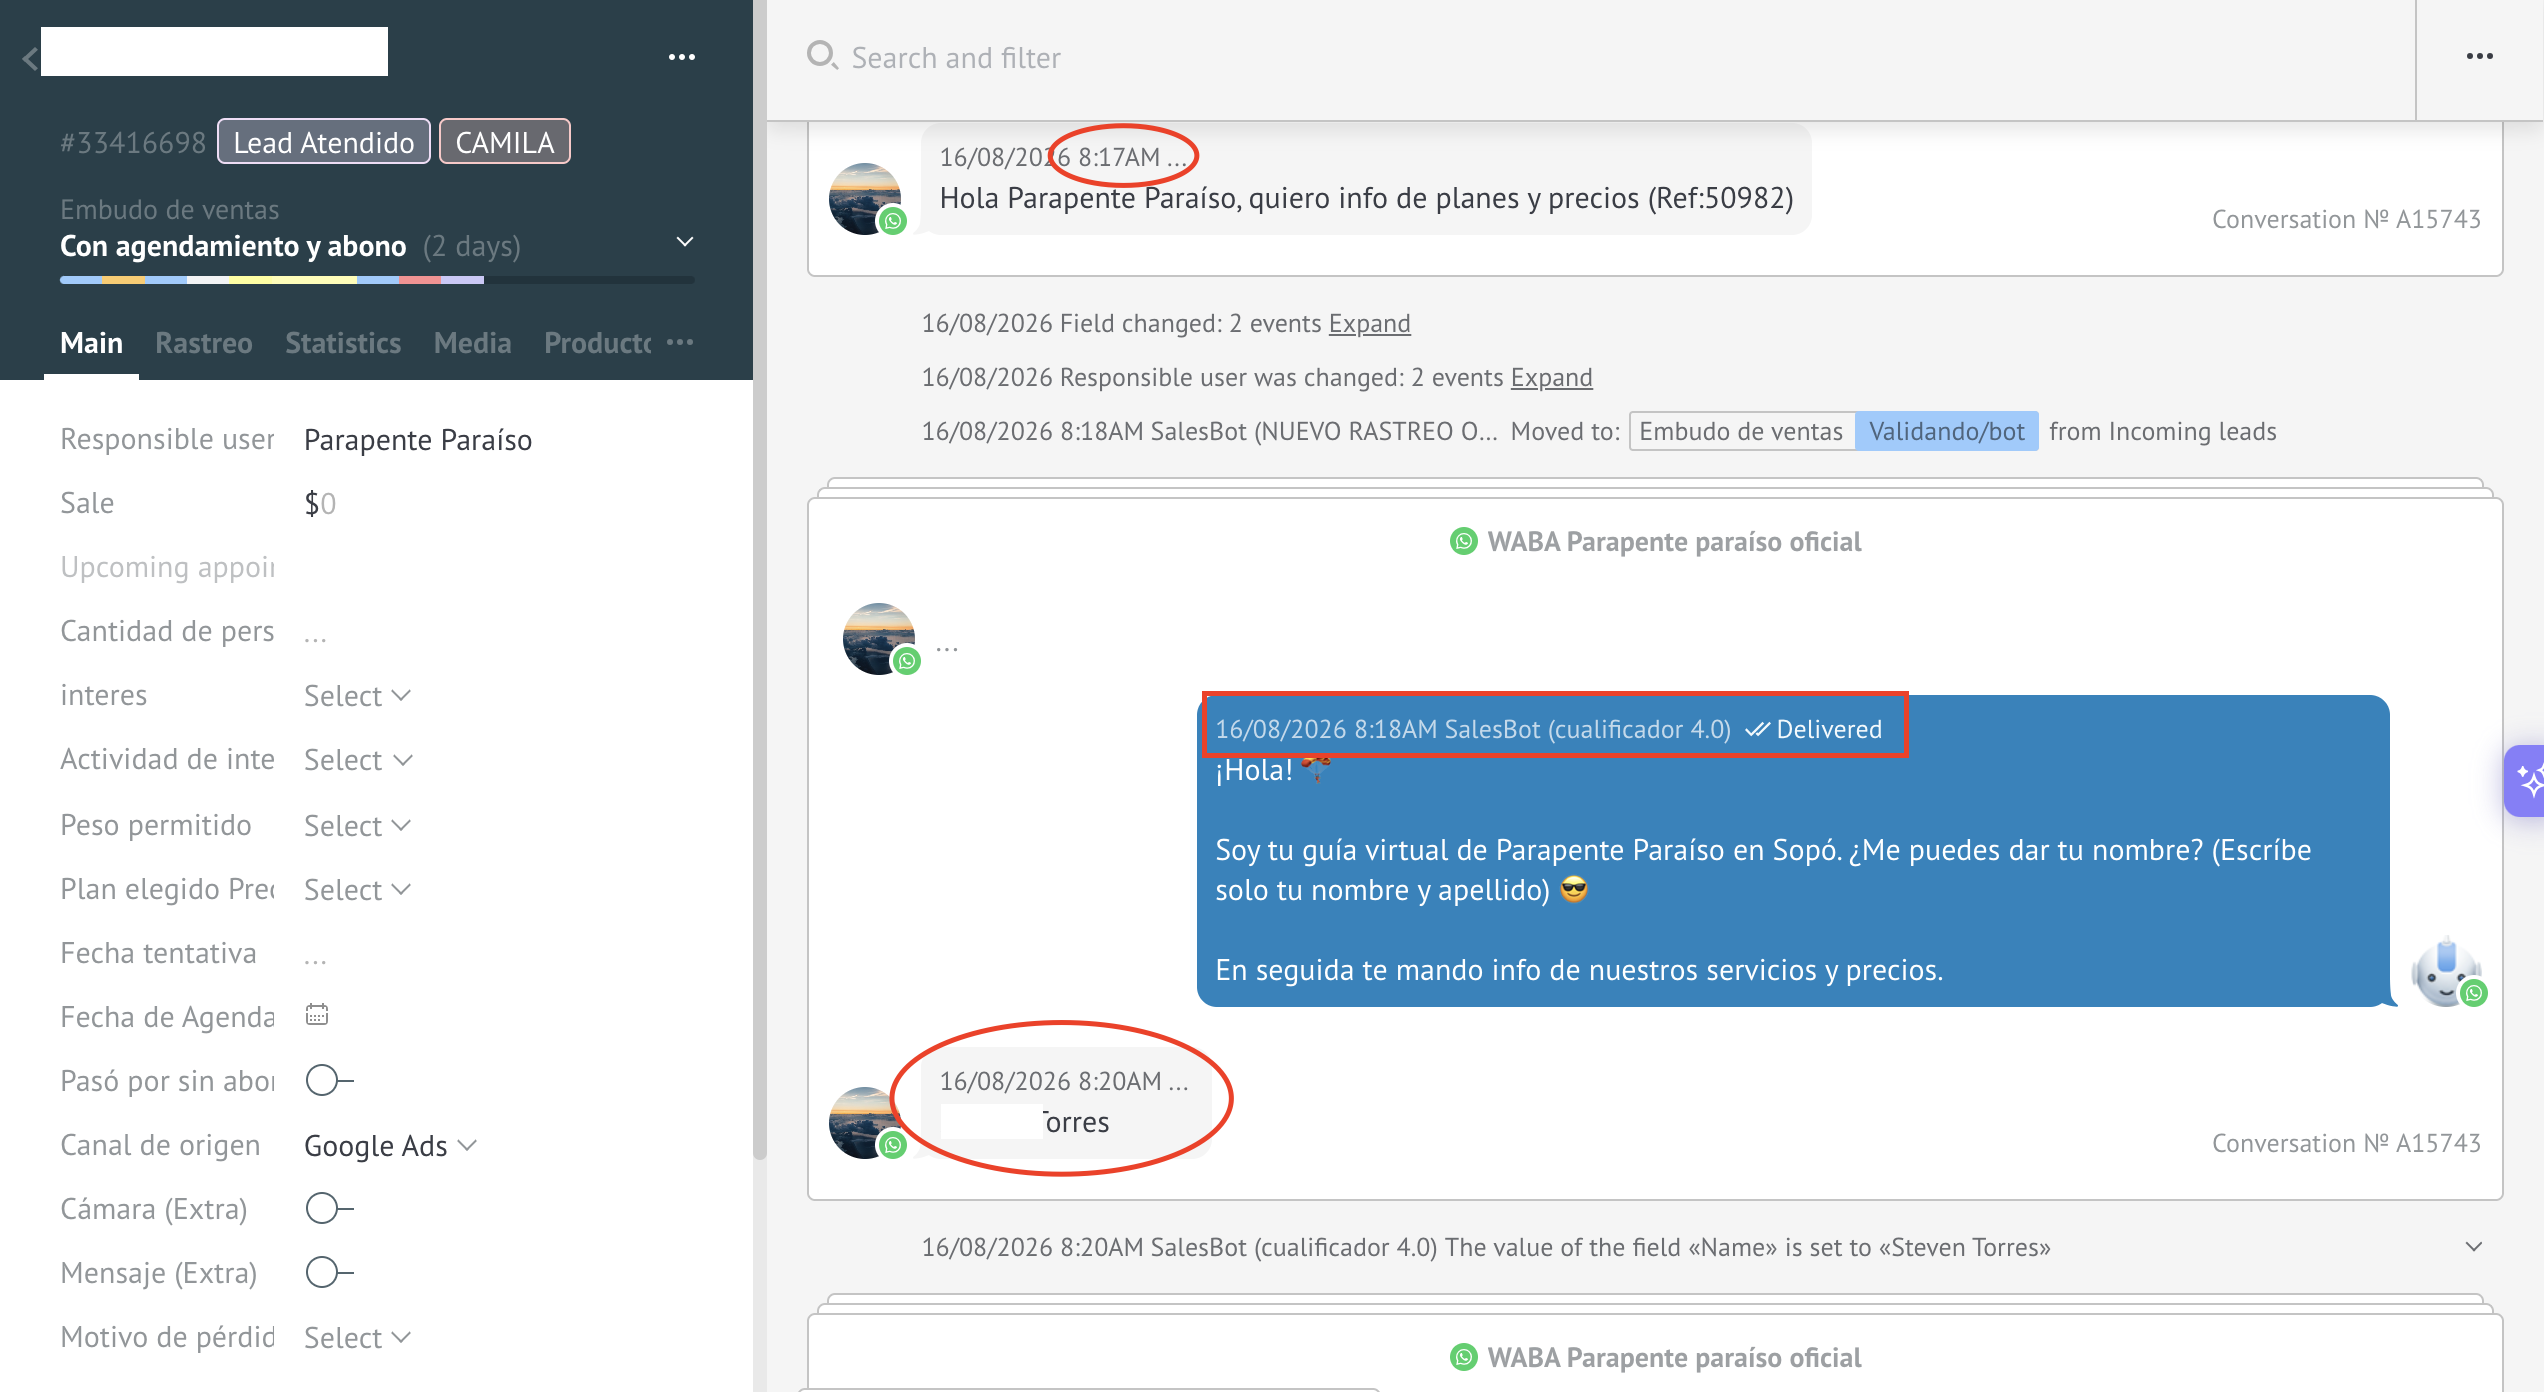This screenshot has height=1392, width=2544.
Task: Click contact avatar beside the 8:17AM message
Action: (x=866, y=198)
